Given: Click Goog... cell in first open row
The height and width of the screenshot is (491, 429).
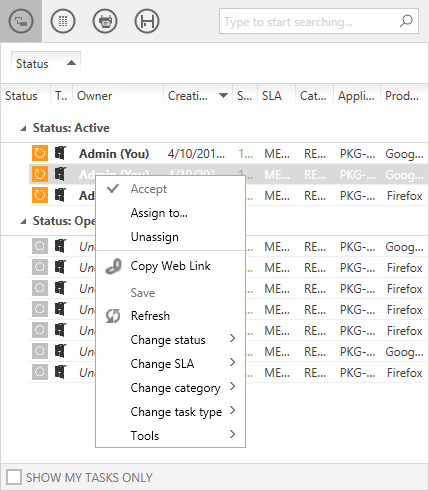Looking at the screenshot, I should pos(404,247).
